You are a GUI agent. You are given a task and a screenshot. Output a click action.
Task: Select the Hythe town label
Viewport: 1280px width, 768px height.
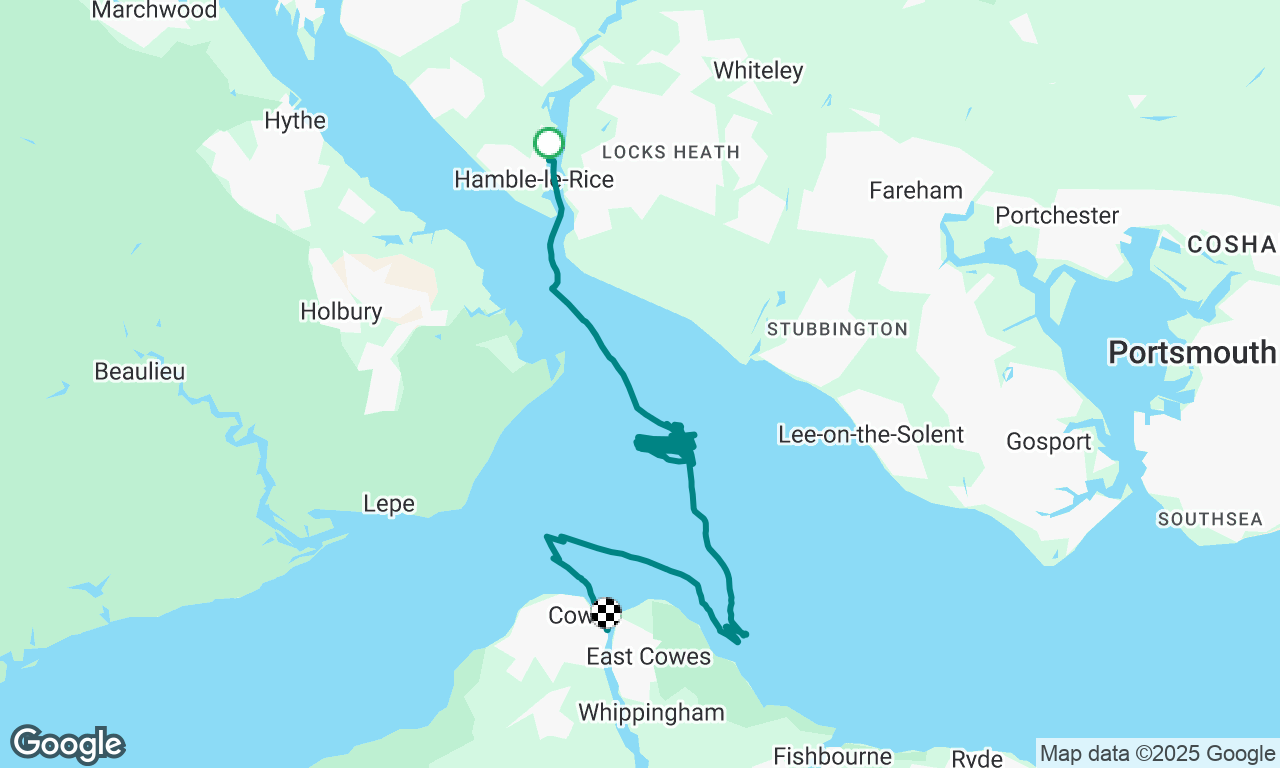click(295, 121)
